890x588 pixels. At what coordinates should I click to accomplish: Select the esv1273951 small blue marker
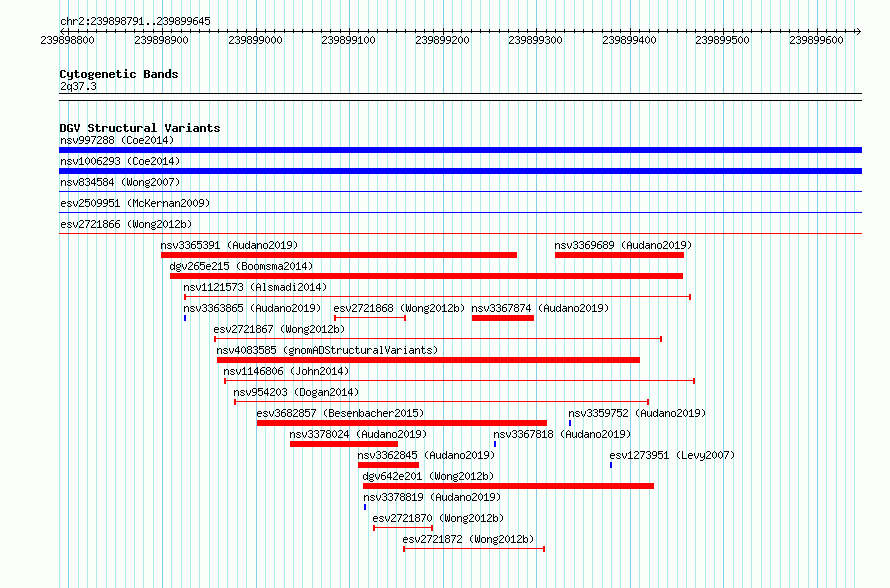pos(611,465)
